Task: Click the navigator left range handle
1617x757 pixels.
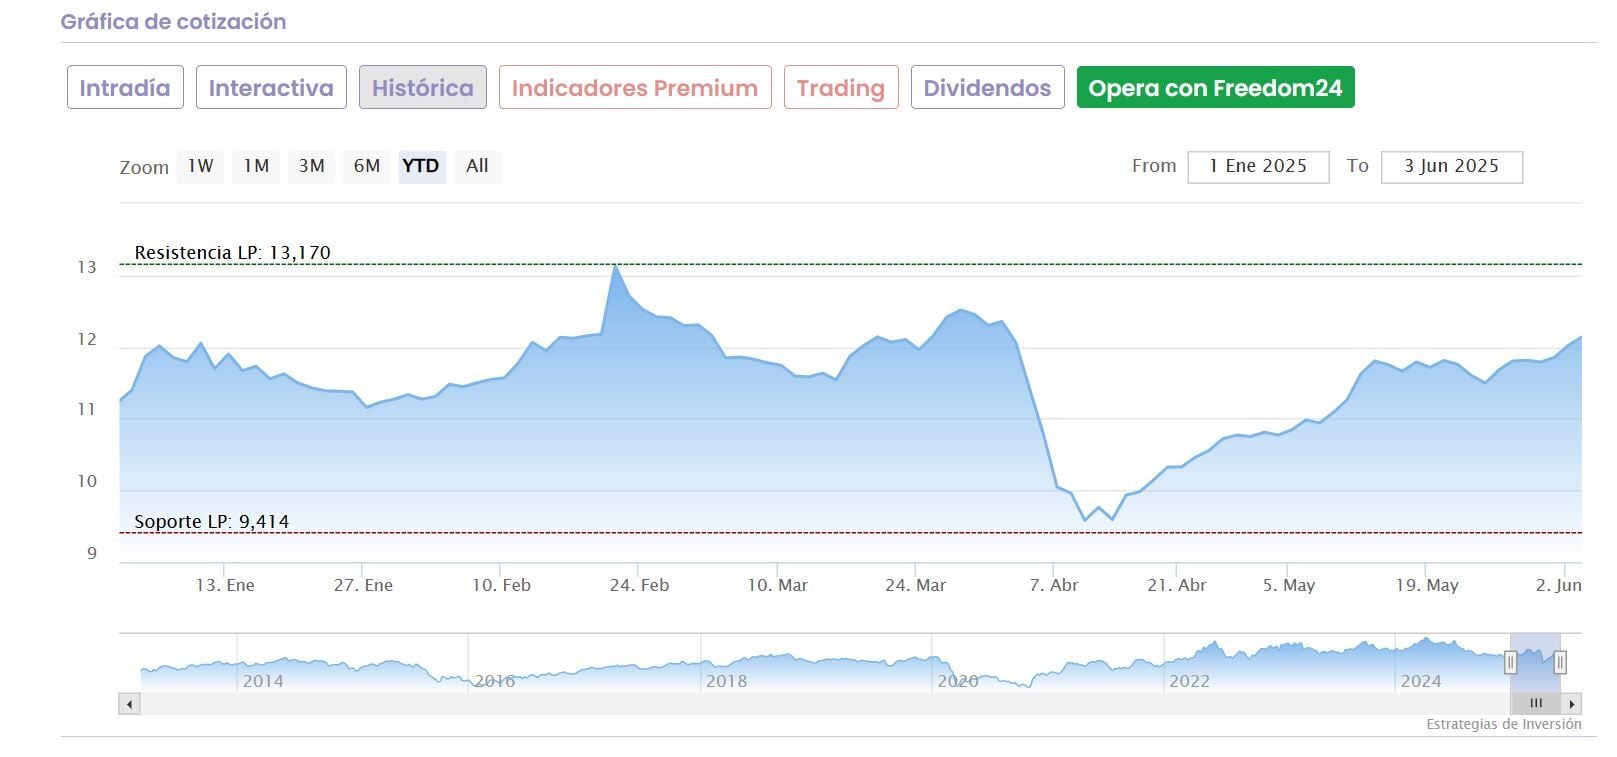Action: [x=1510, y=662]
